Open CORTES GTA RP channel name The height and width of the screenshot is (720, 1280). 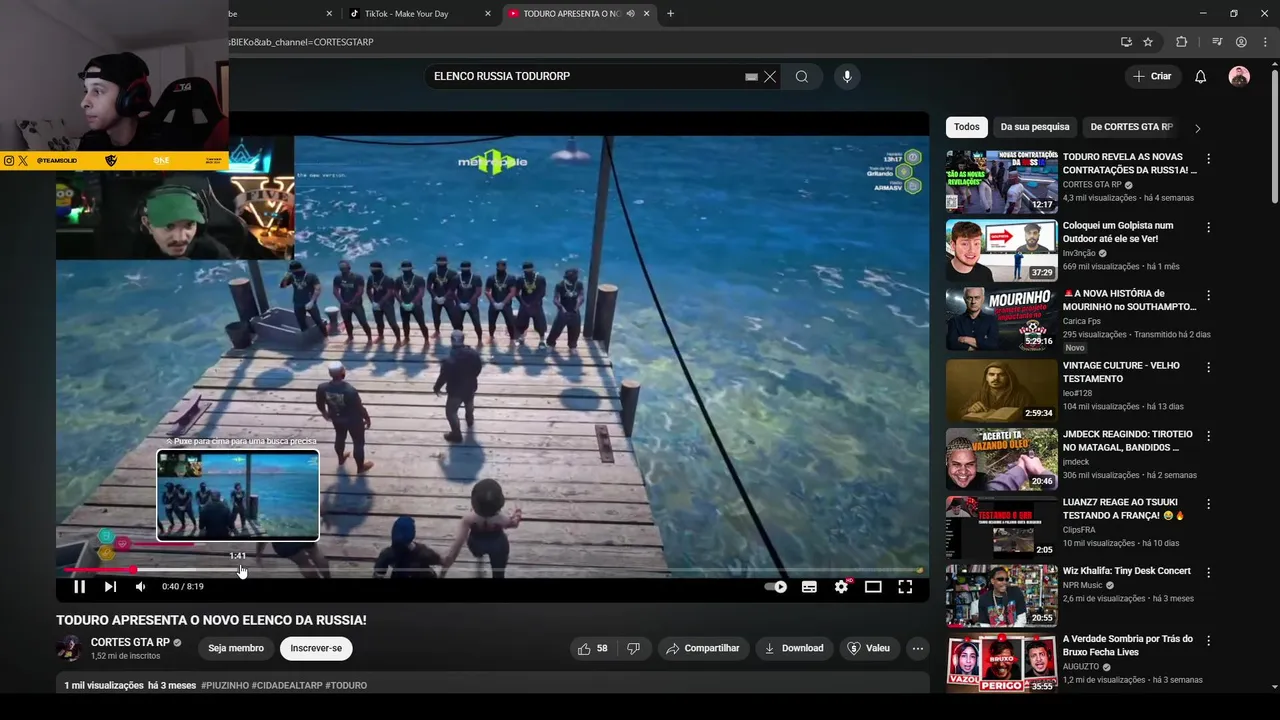(130, 642)
